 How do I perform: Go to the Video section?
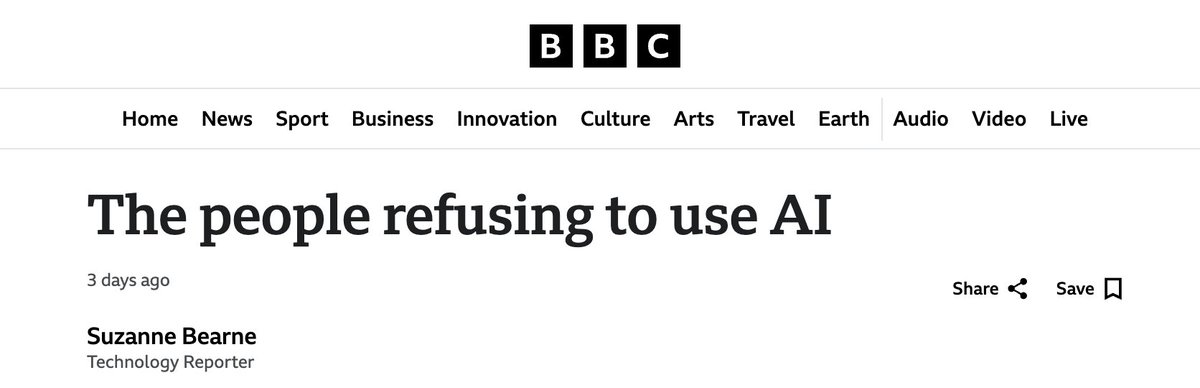click(x=999, y=119)
